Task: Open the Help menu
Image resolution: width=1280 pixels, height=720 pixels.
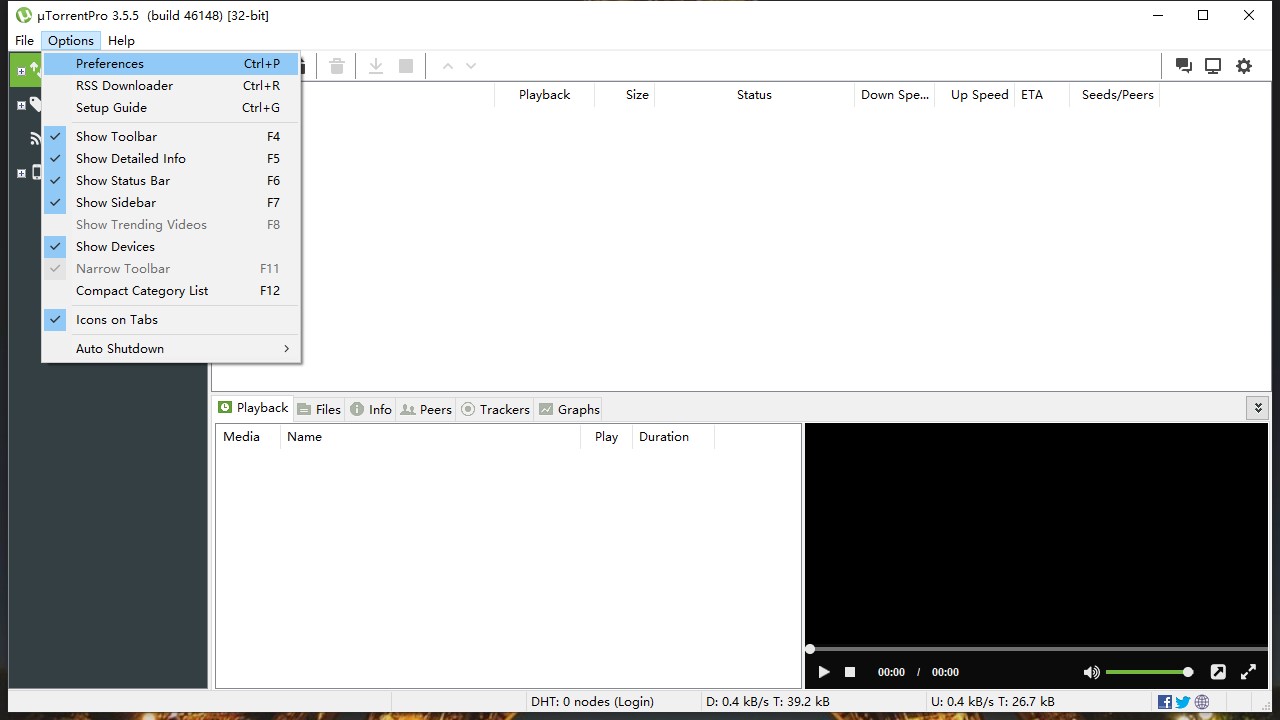Action: [x=121, y=40]
